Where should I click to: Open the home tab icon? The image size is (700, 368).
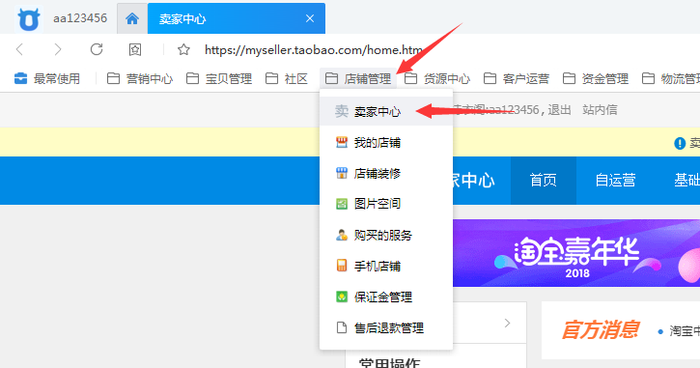(x=132, y=19)
